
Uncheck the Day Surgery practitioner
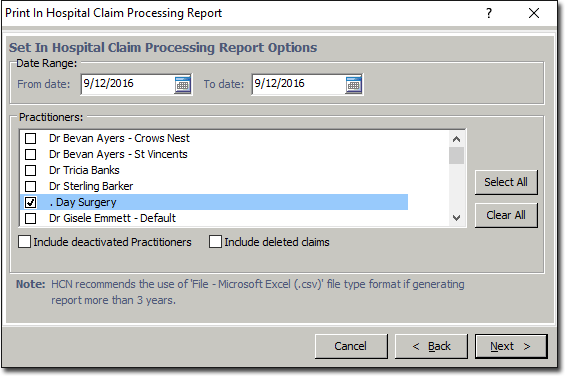tap(31, 202)
